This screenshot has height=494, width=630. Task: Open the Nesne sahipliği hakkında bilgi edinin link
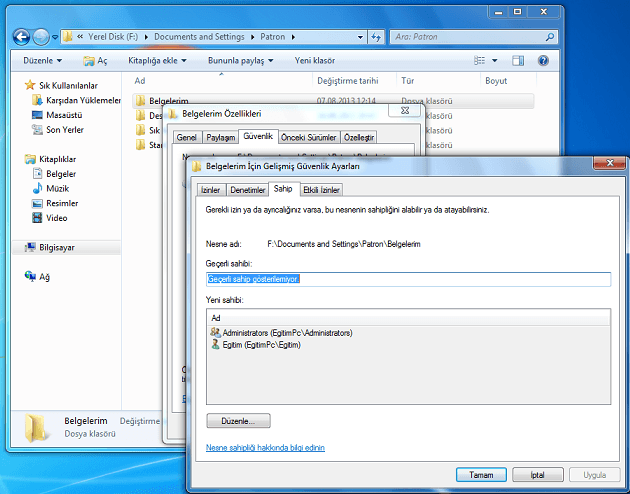(x=265, y=448)
